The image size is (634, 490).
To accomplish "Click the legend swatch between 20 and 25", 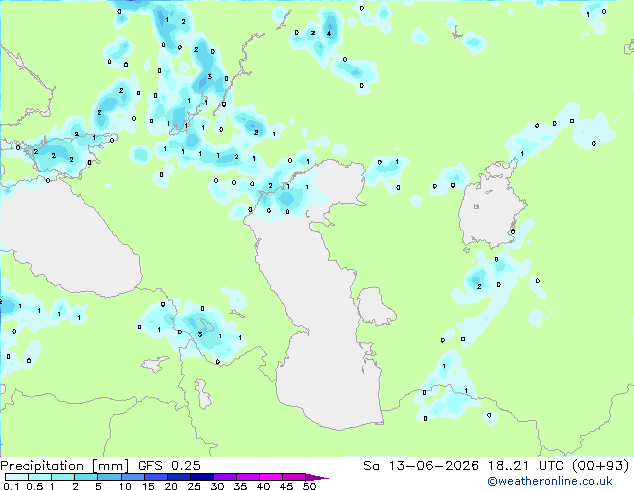I will 179,477.
